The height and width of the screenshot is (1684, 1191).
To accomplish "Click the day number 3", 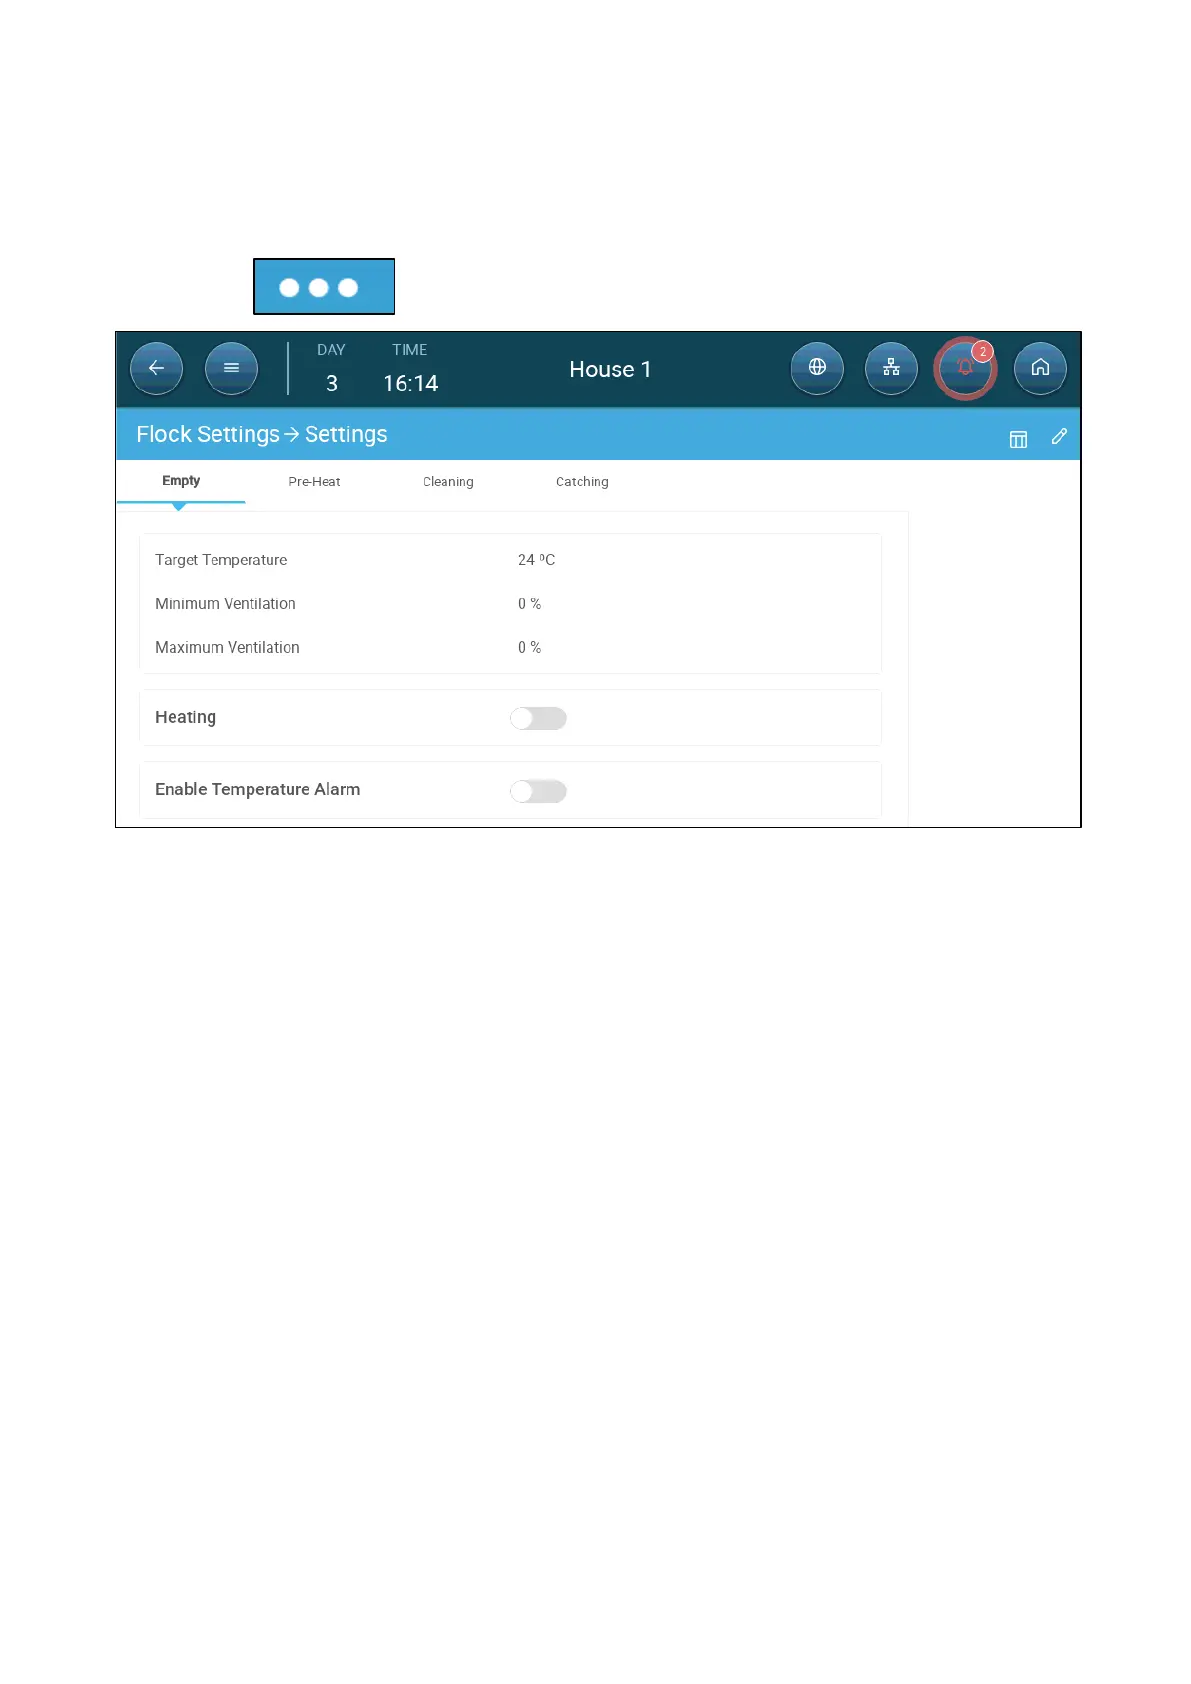I will click(332, 383).
